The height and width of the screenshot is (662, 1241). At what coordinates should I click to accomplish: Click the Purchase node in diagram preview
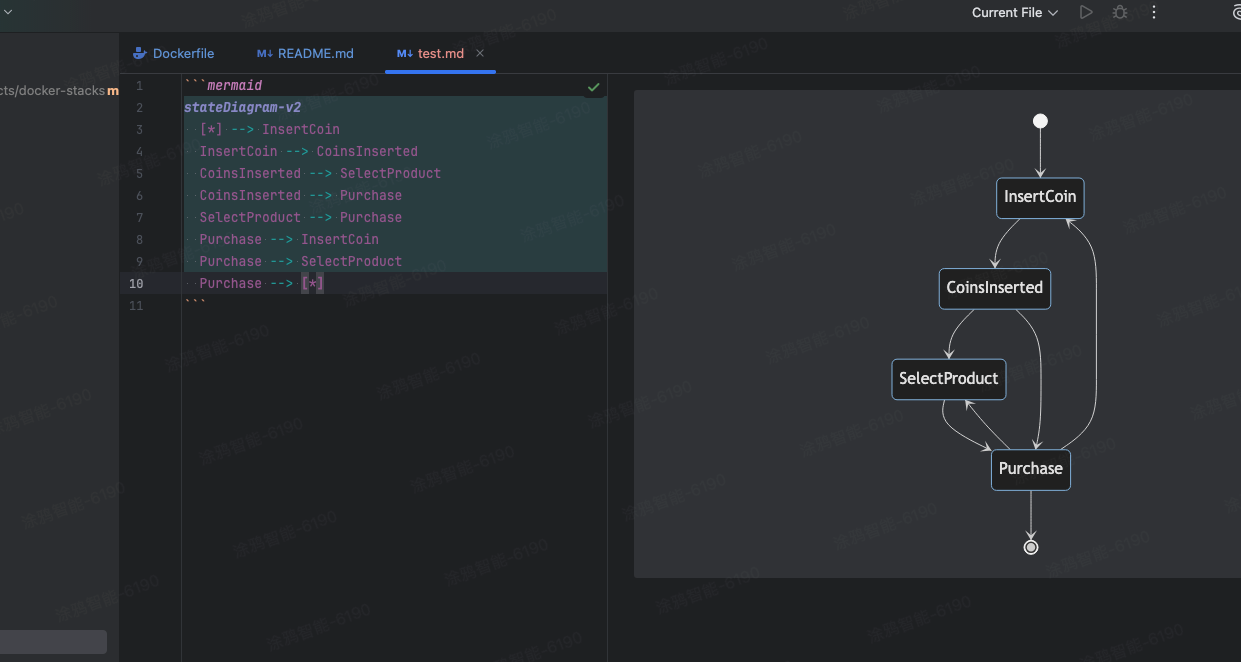click(x=1031, y=469)
